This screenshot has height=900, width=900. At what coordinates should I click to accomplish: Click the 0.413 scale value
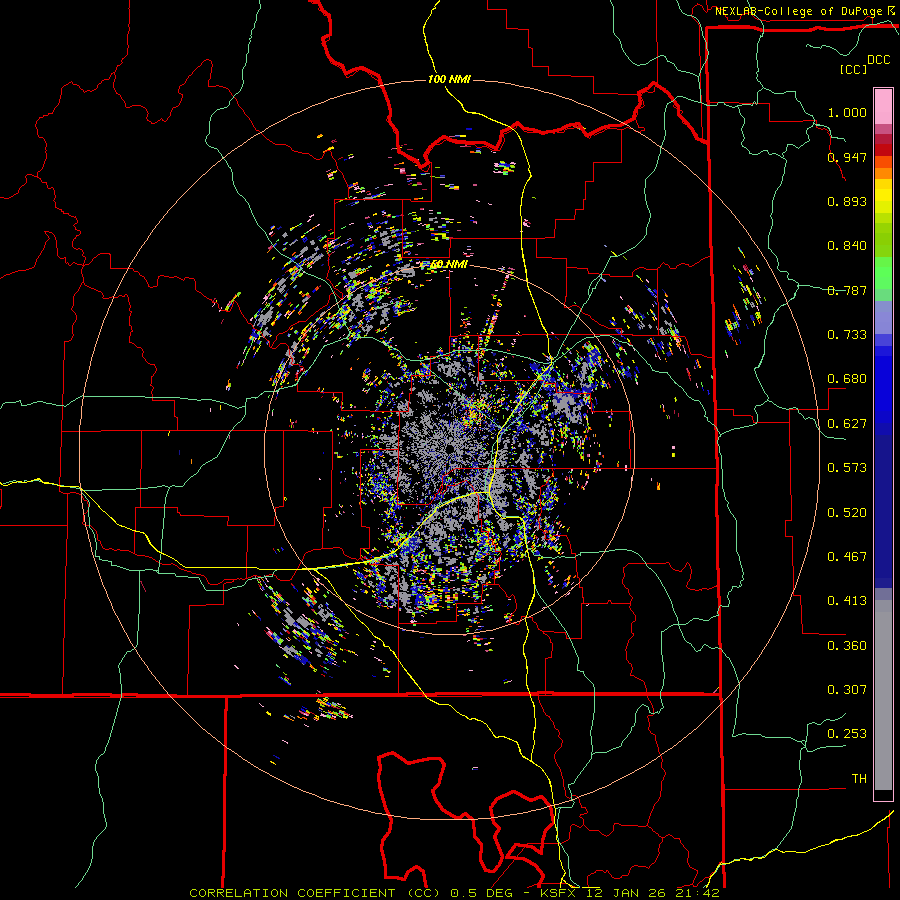847,601
